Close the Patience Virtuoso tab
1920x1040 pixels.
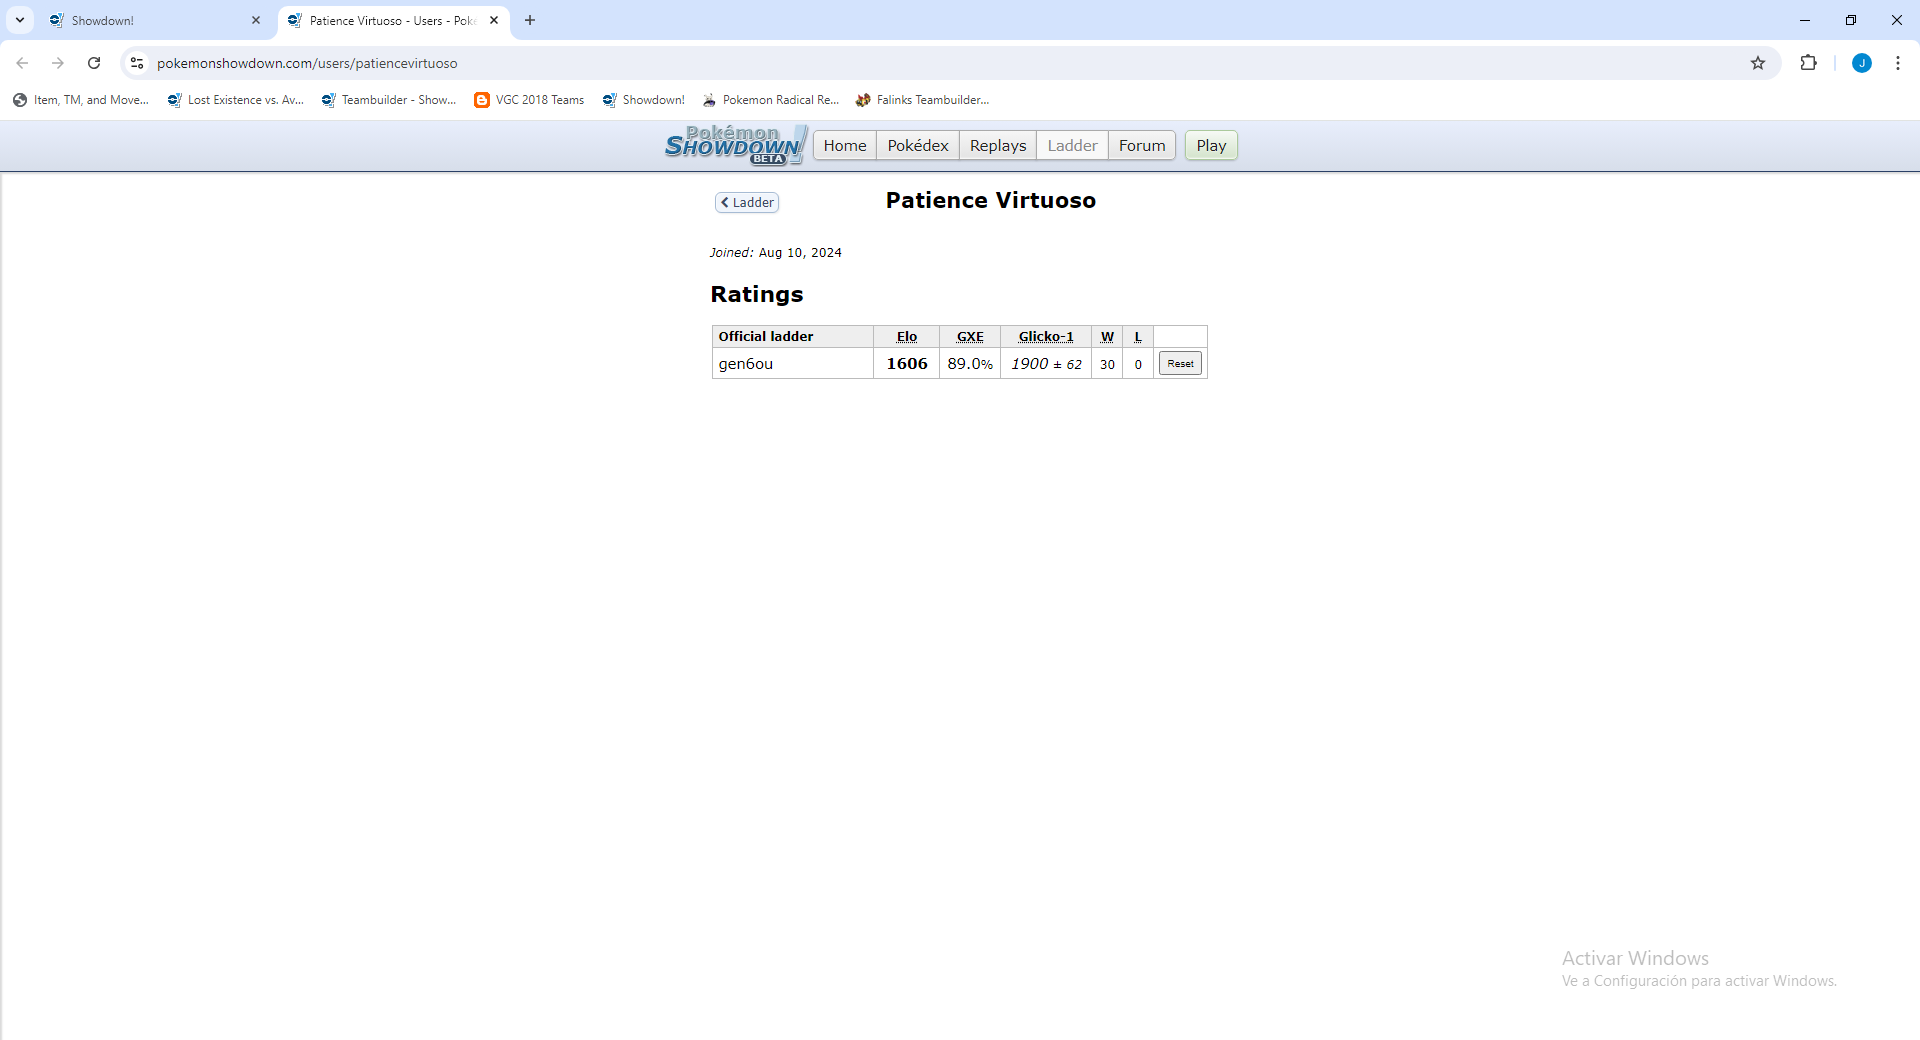coord(494,20)
